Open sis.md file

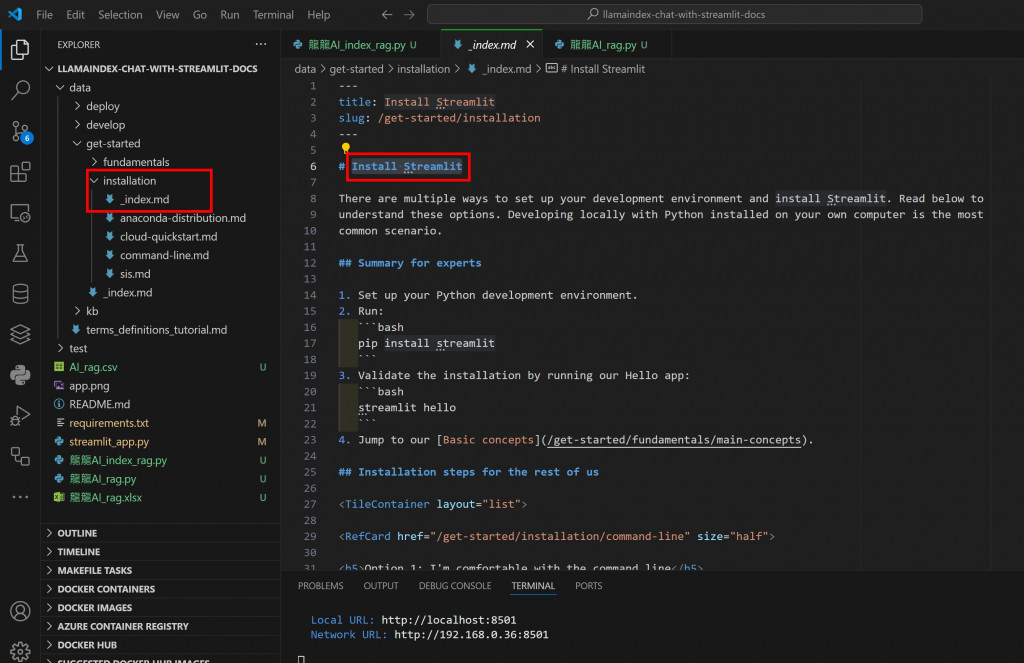(x=160, y=274)
